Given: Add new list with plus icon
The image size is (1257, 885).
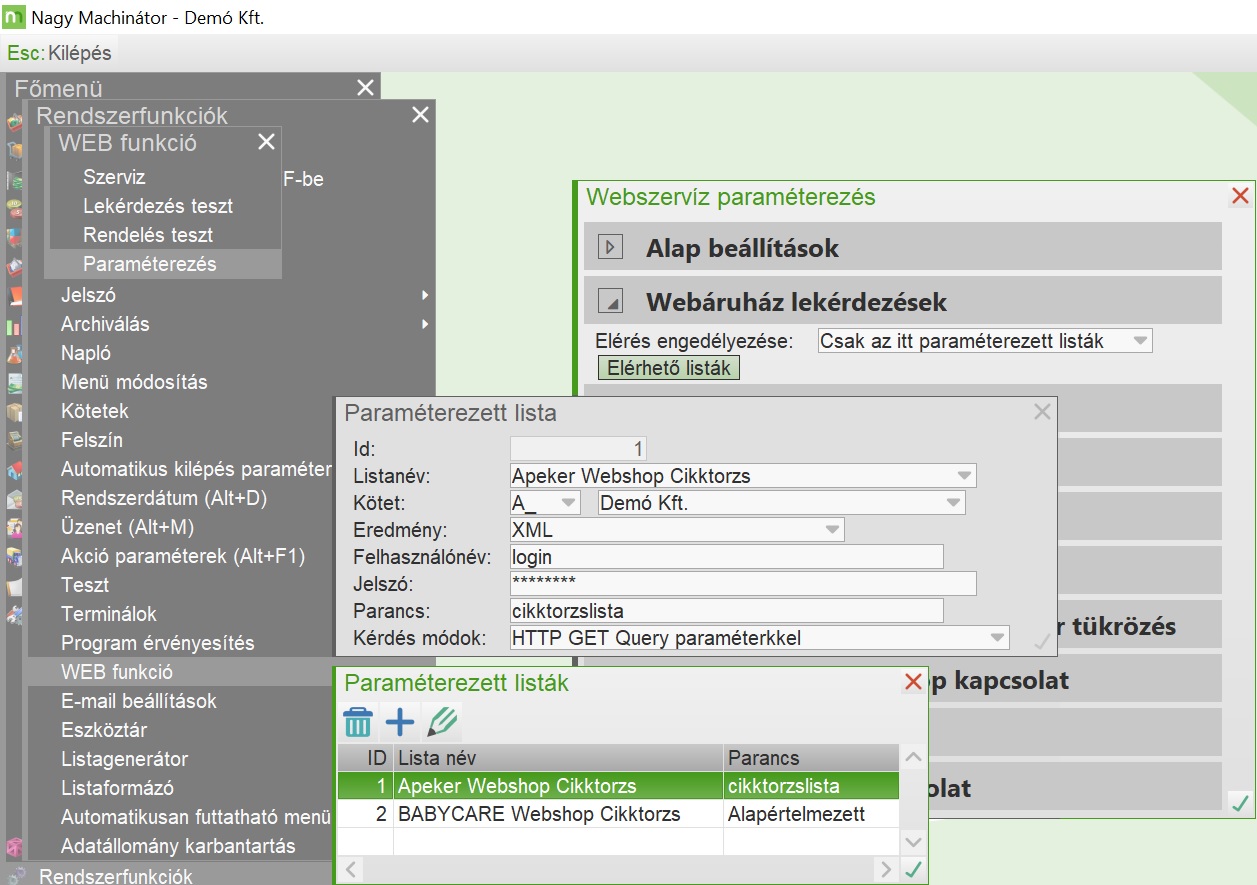Looking at the screenshot, I should click(400, 721).
